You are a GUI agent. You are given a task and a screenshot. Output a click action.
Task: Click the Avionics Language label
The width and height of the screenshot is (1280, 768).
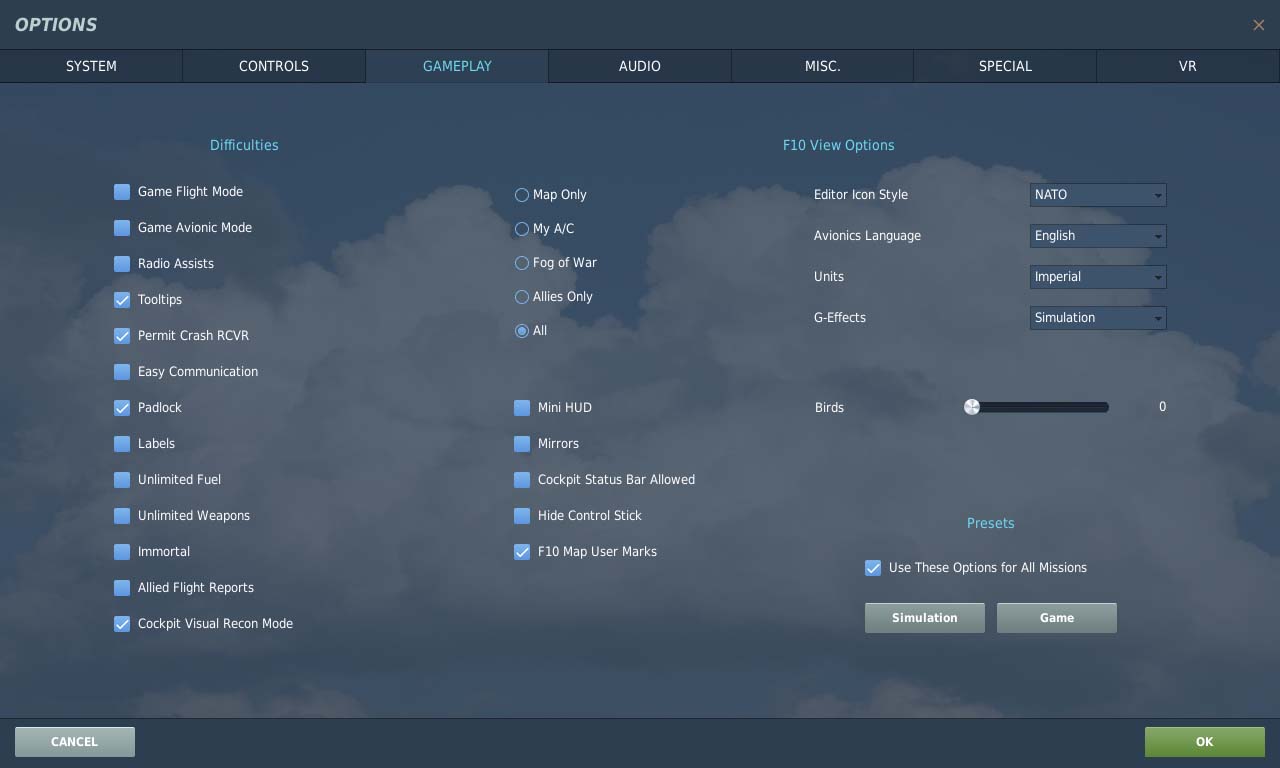867,236
